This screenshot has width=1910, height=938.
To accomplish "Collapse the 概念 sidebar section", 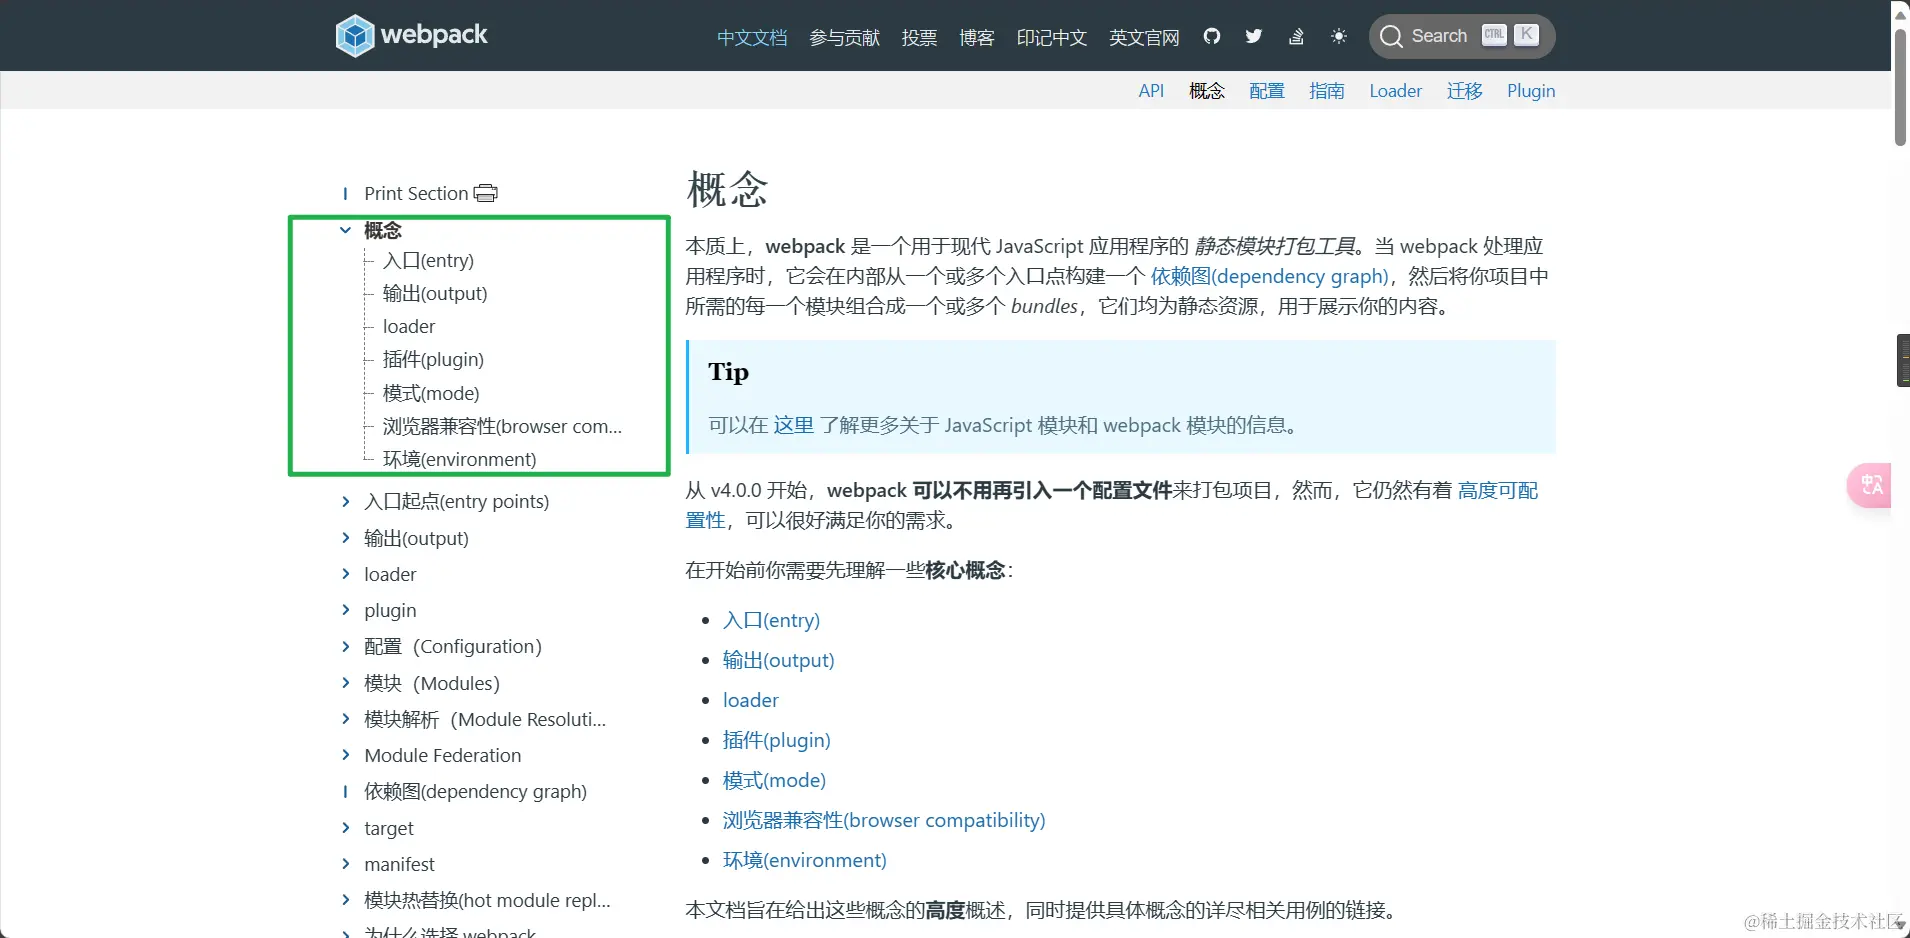I will (345, 230).
